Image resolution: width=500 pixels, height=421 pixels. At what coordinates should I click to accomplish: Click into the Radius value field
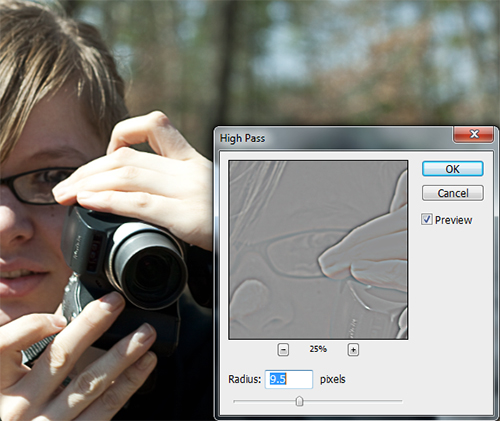[x=289, y=379]
